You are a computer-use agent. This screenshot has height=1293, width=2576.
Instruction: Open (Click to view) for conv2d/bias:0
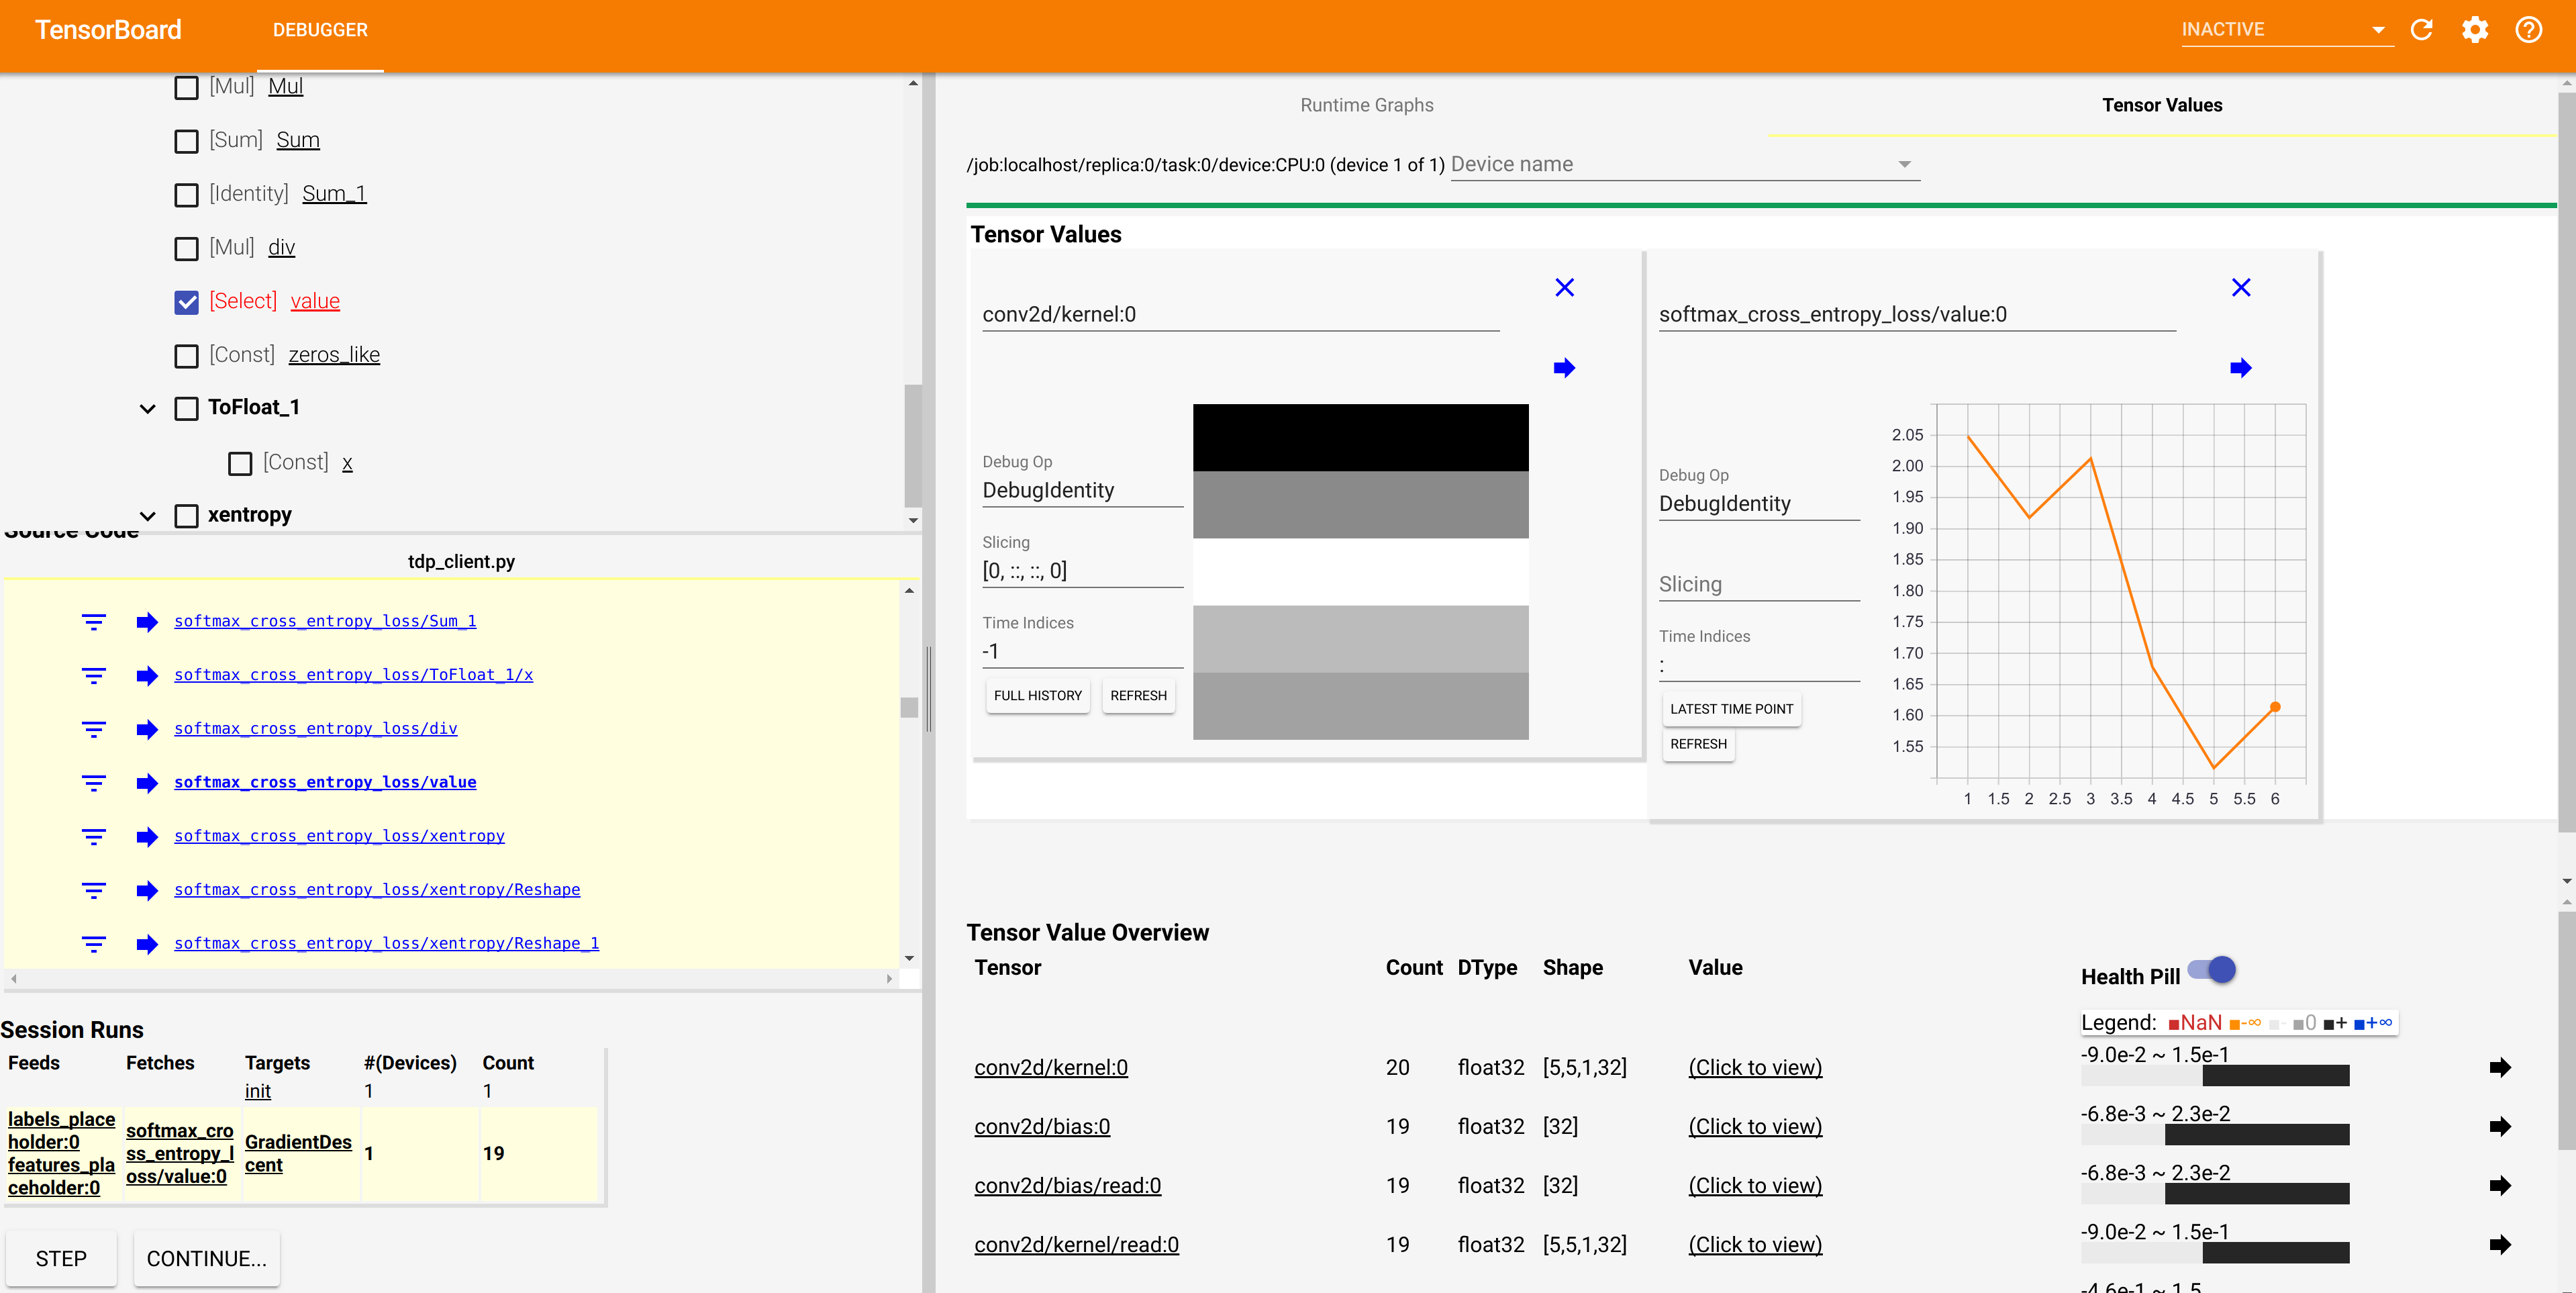pyautogui.click(x=1755, y=1126)
